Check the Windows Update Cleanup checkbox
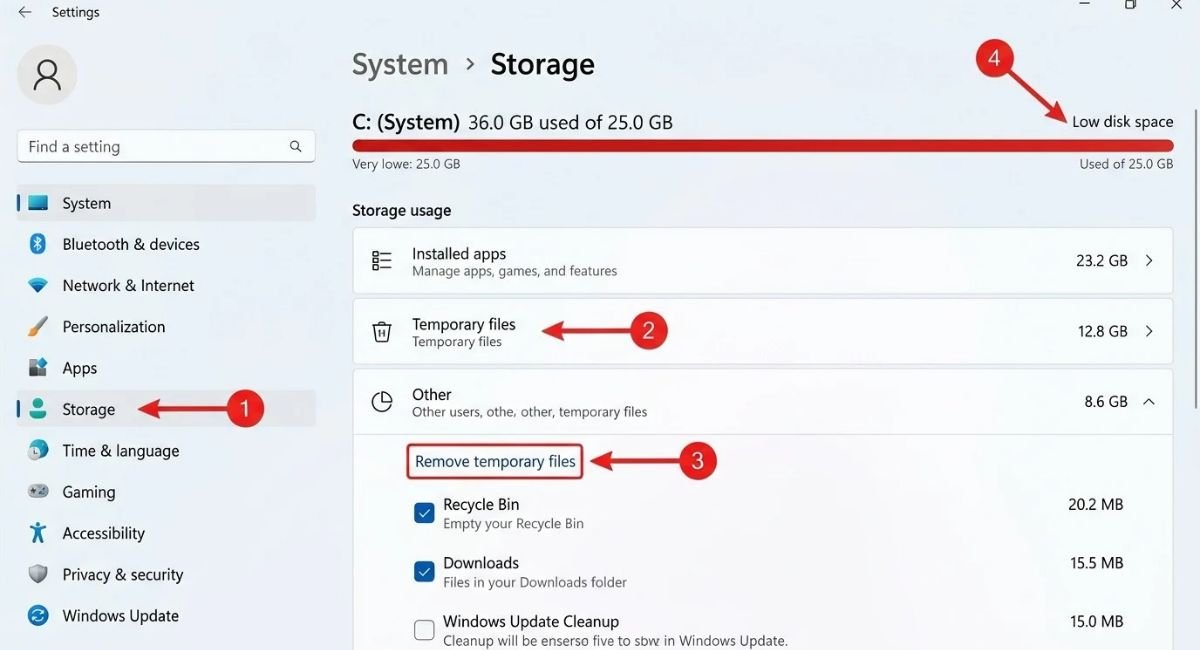 [x=424, y=630]
